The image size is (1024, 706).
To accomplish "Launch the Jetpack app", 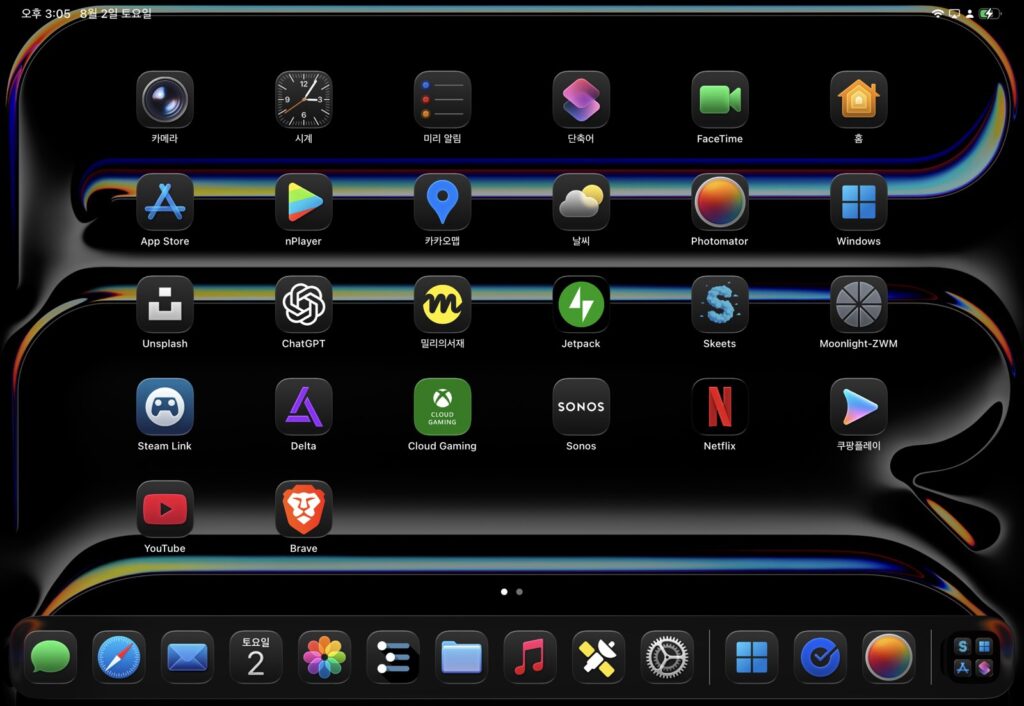I will click(581, 304).
